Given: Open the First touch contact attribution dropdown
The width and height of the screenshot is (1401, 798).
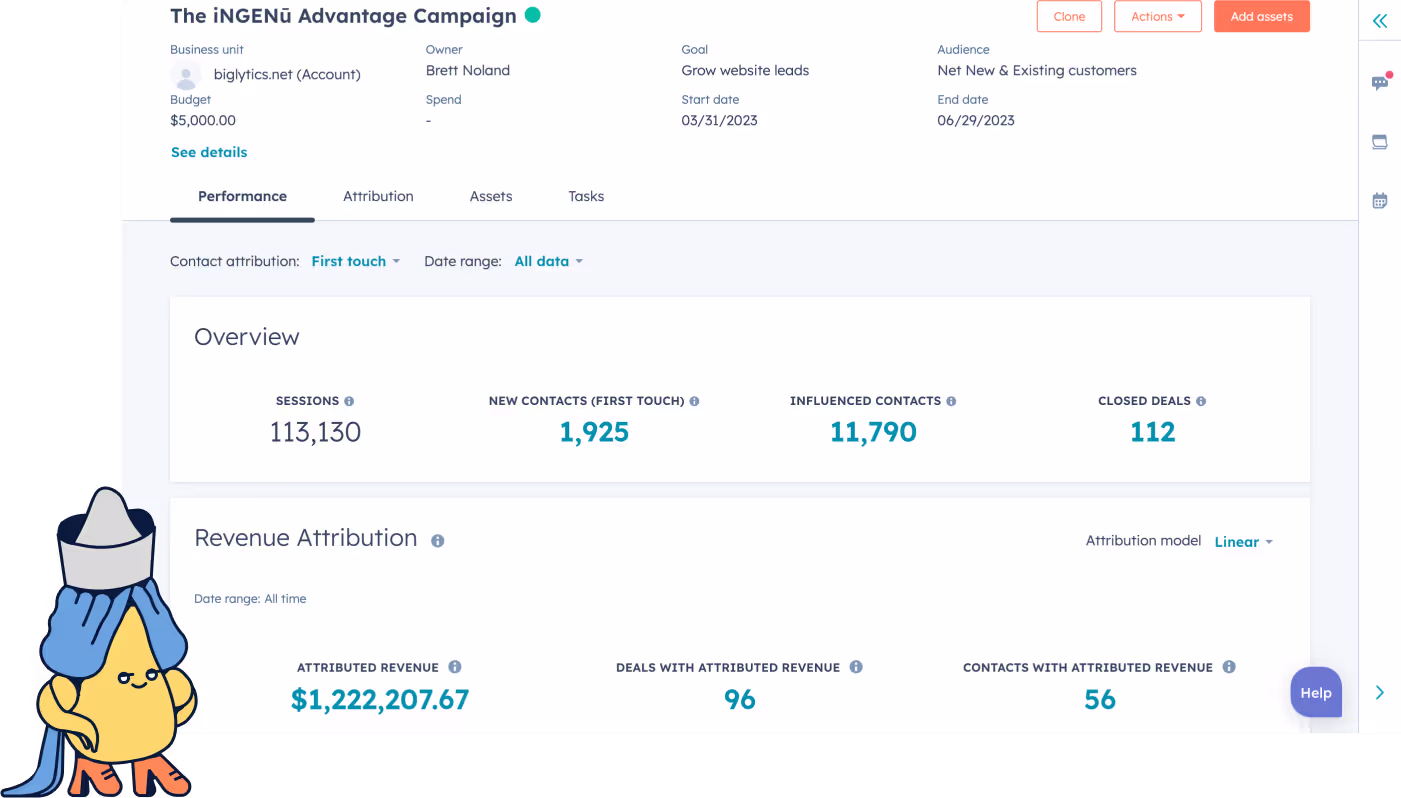Looking at the screenshot, I should (x=355, y=261).
